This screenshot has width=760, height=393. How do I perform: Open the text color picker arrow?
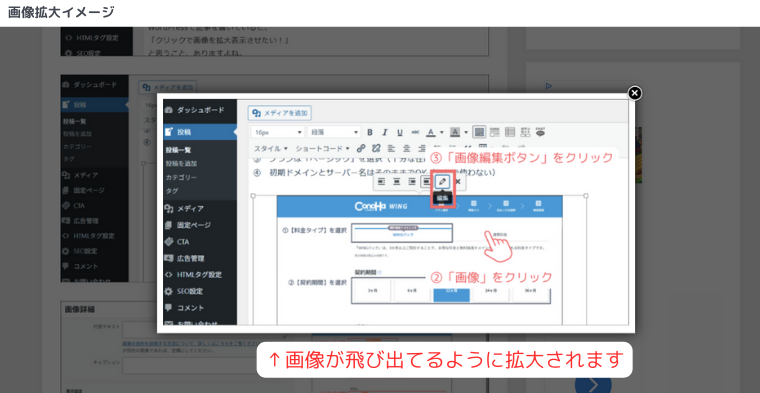pos(442,132)
